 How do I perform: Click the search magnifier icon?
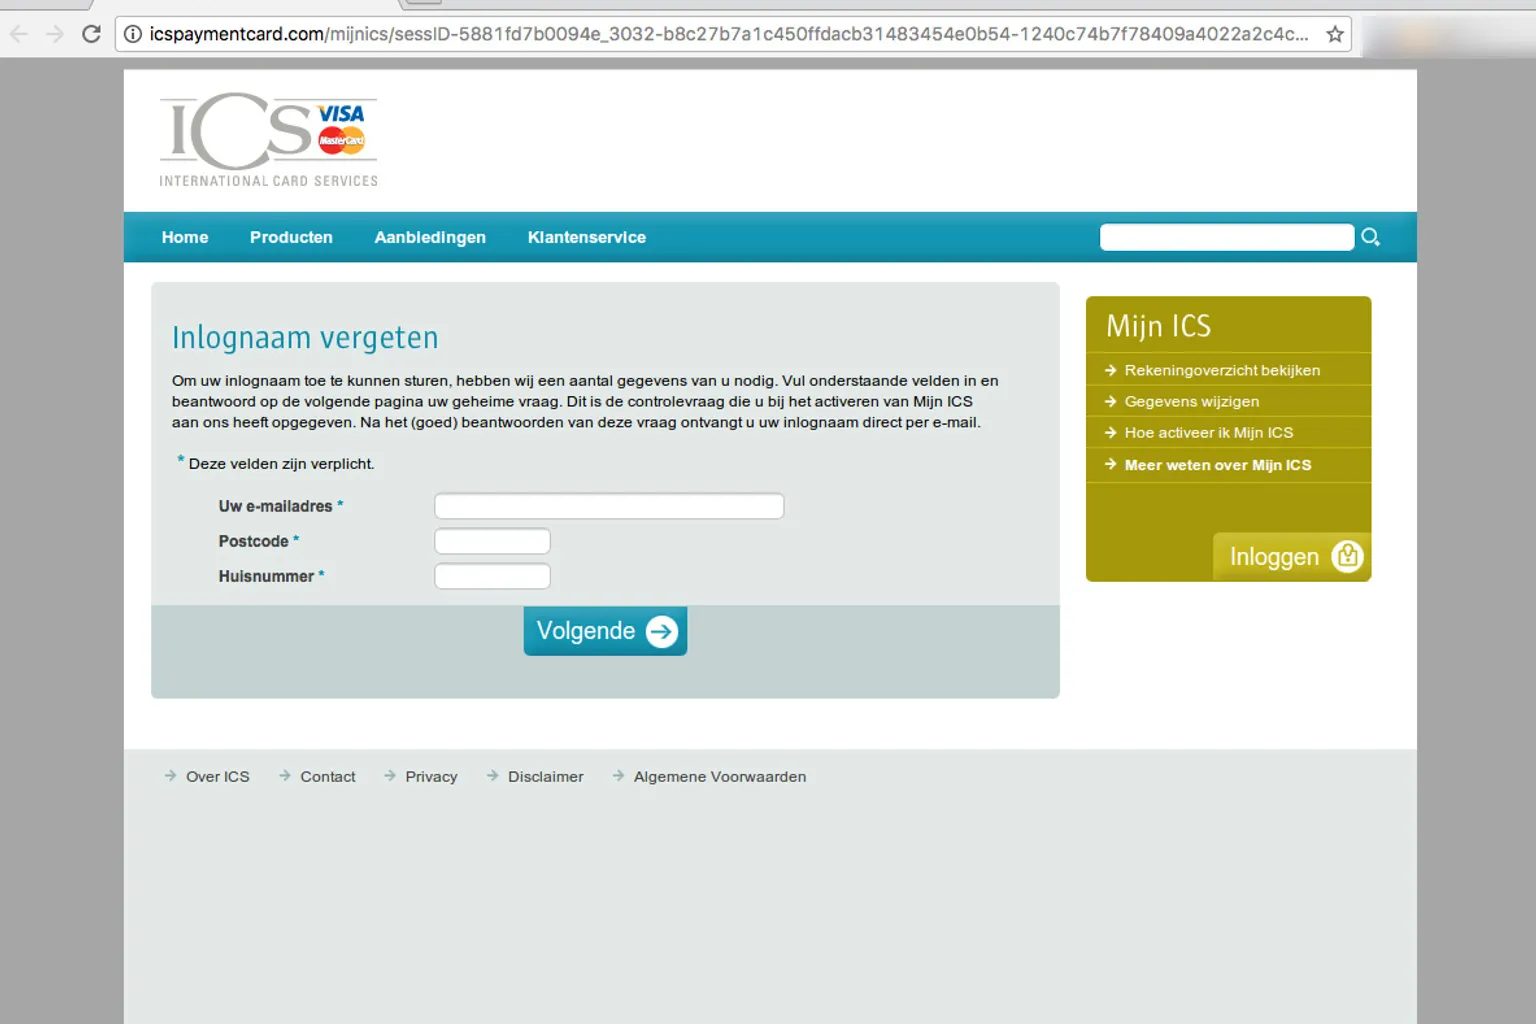click(1370, 237)
